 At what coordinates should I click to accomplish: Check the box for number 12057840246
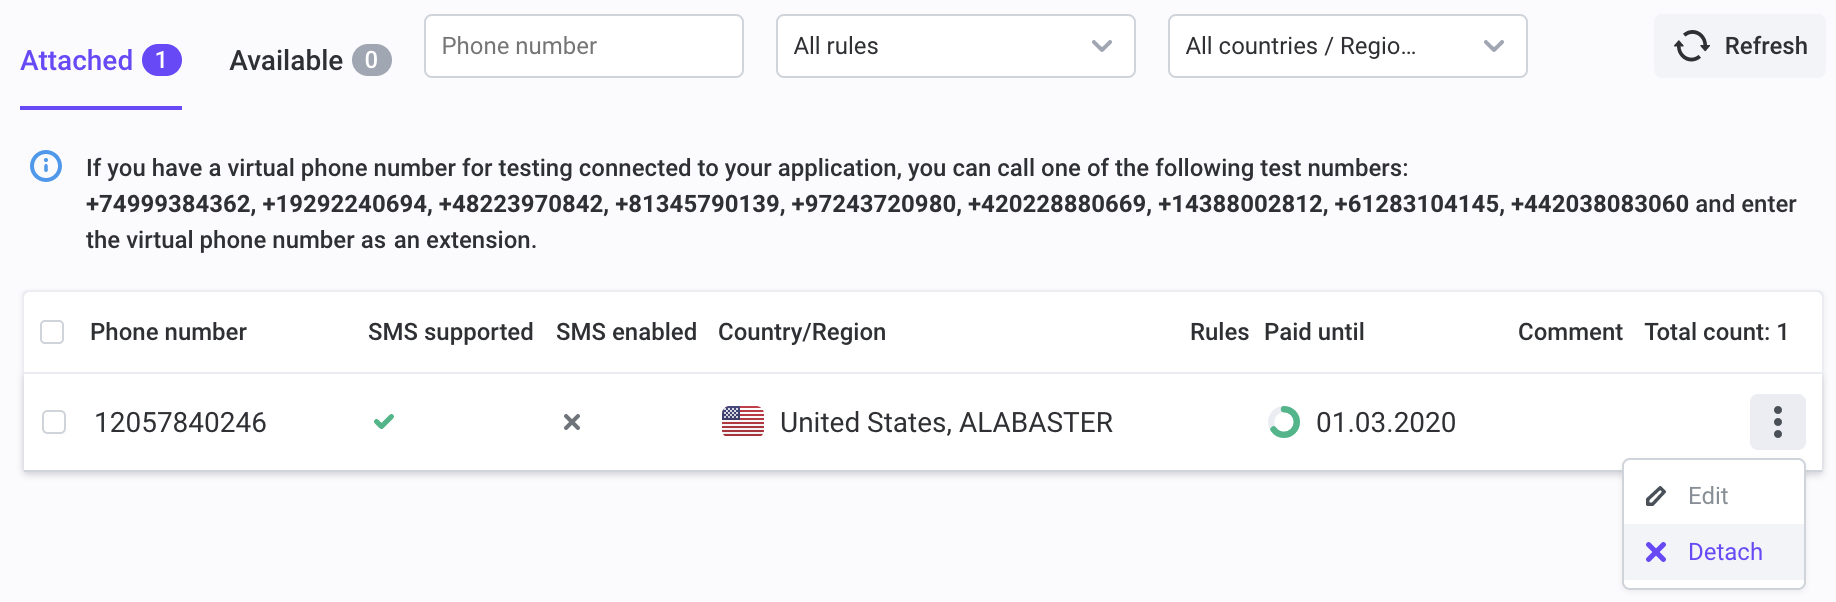click(54, 422)
